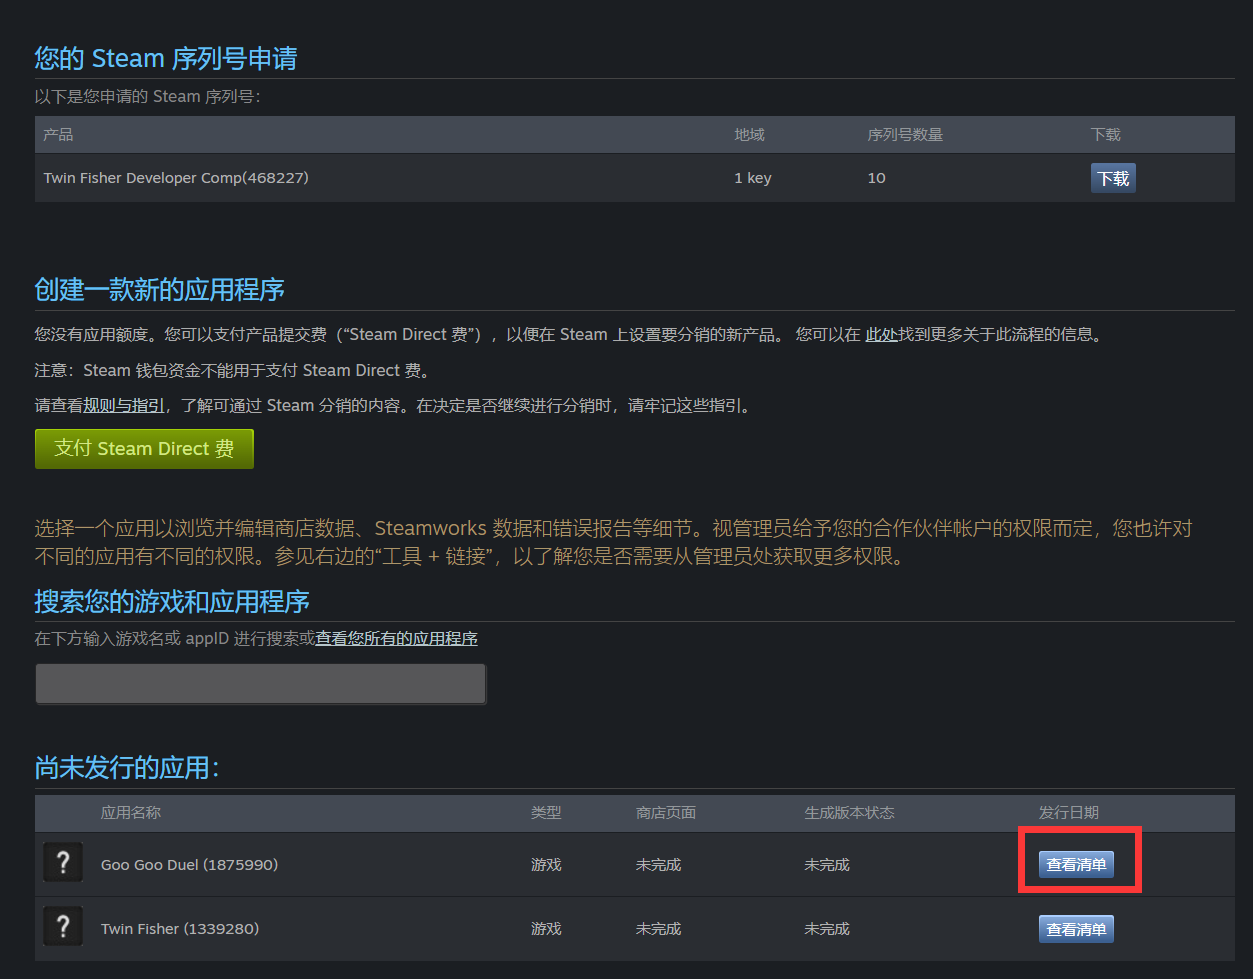Click the 查看您所有的应用程序 link
This screenshot has width=1253, height=979.
(x=396, y=638)
